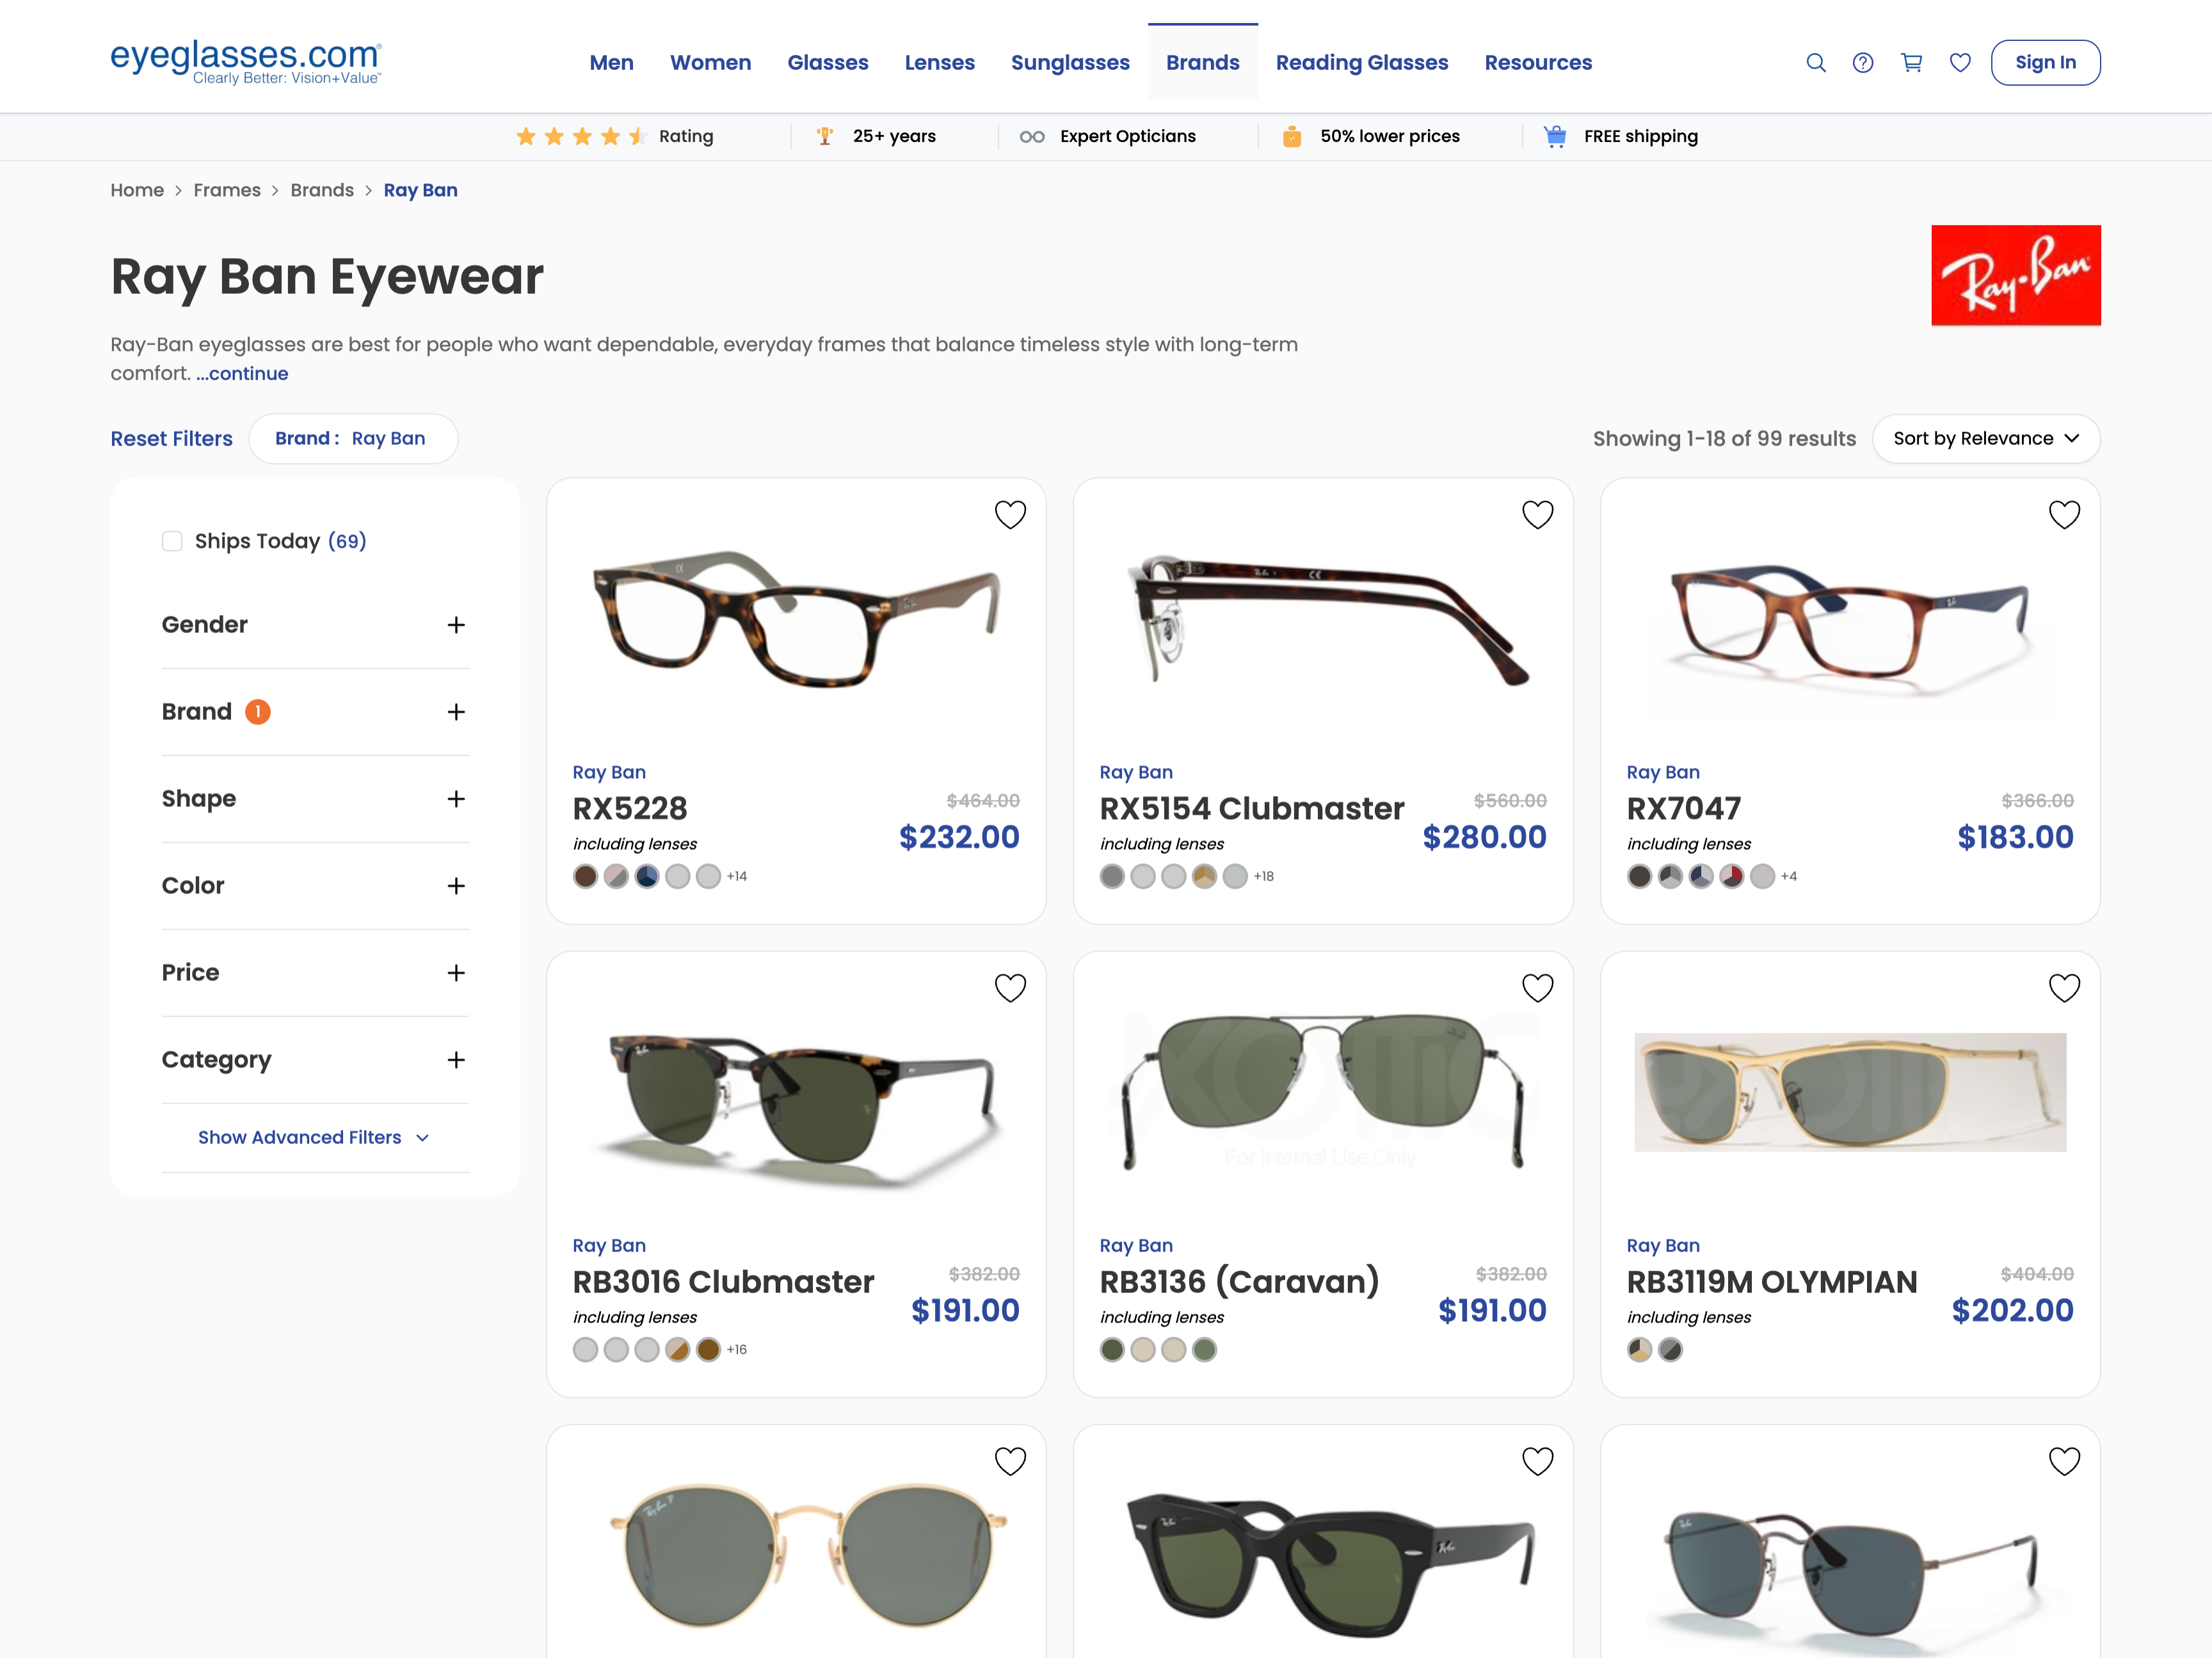Viewport: 2212px width, 1658px height.
Task: Remove the Brand: Ray Ban filter chip
Action: pos(353,439)
